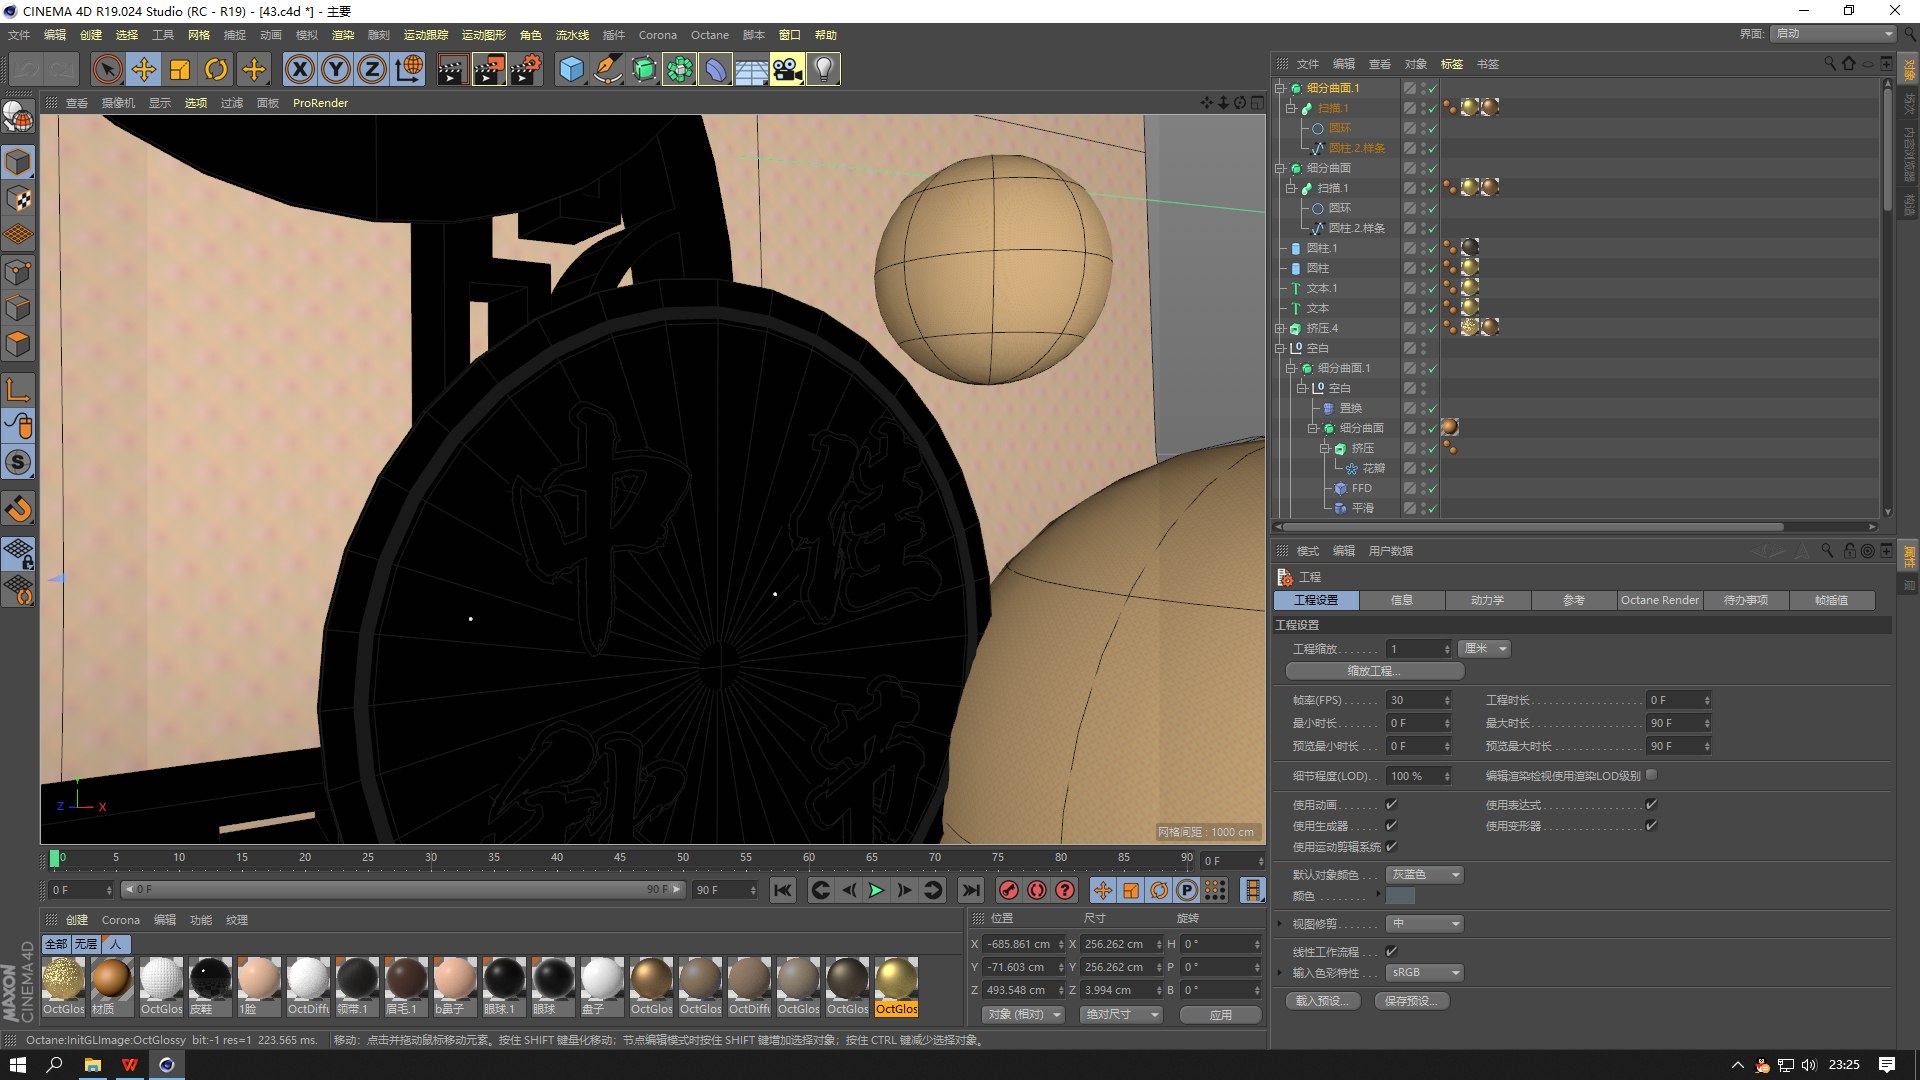Switch to Texture mode
Screen dimensions: 1920x1080
19,198
